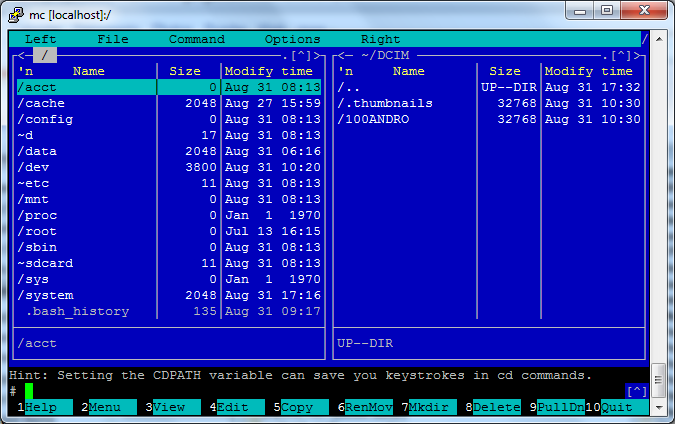This screenshot has width=675, height=424.
Task: Click terminal scrollbar down arrow
Action: pos(659,407)
